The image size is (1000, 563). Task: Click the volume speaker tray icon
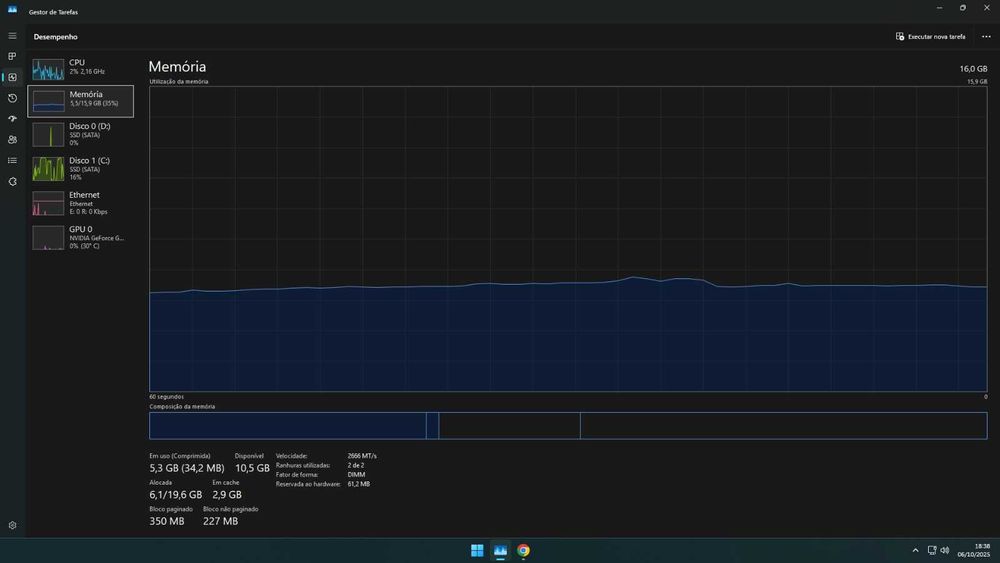(945, 550)
